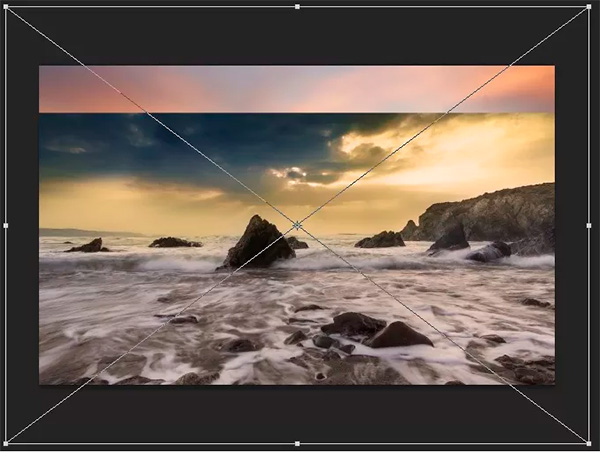Click the medium rock right of center horizon
Viewport: 600px width, 453px height.
[381, 240]
